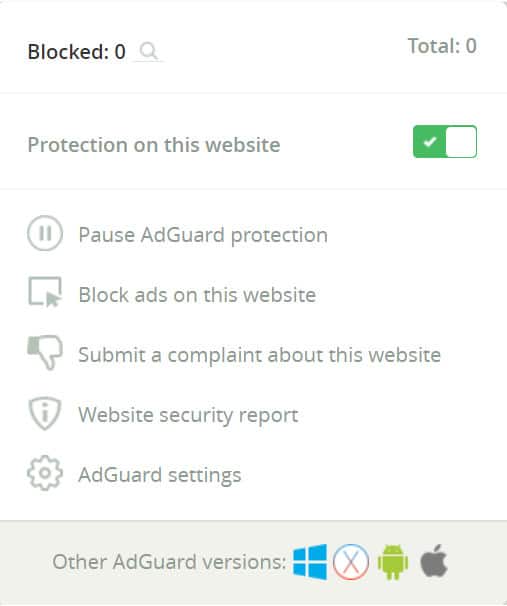This screenshot has width=507, height=606.
Task: Click the green checkmark on toggle
Action: click(429, 142)
